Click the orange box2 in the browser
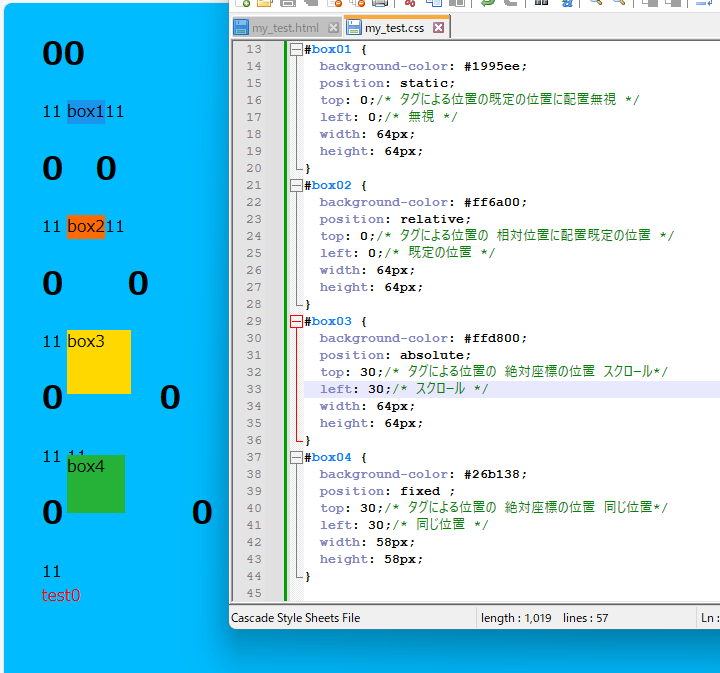The image size is (720, 673). pyautogui.click(x=86, y=227)
